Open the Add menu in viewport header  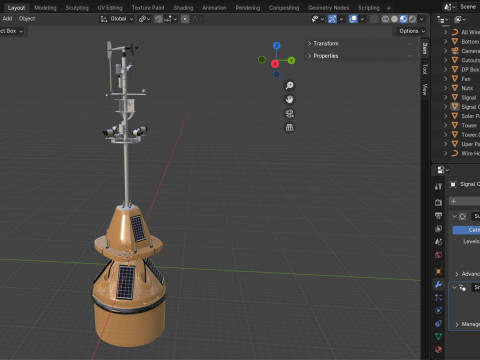(x=7, y=19)
